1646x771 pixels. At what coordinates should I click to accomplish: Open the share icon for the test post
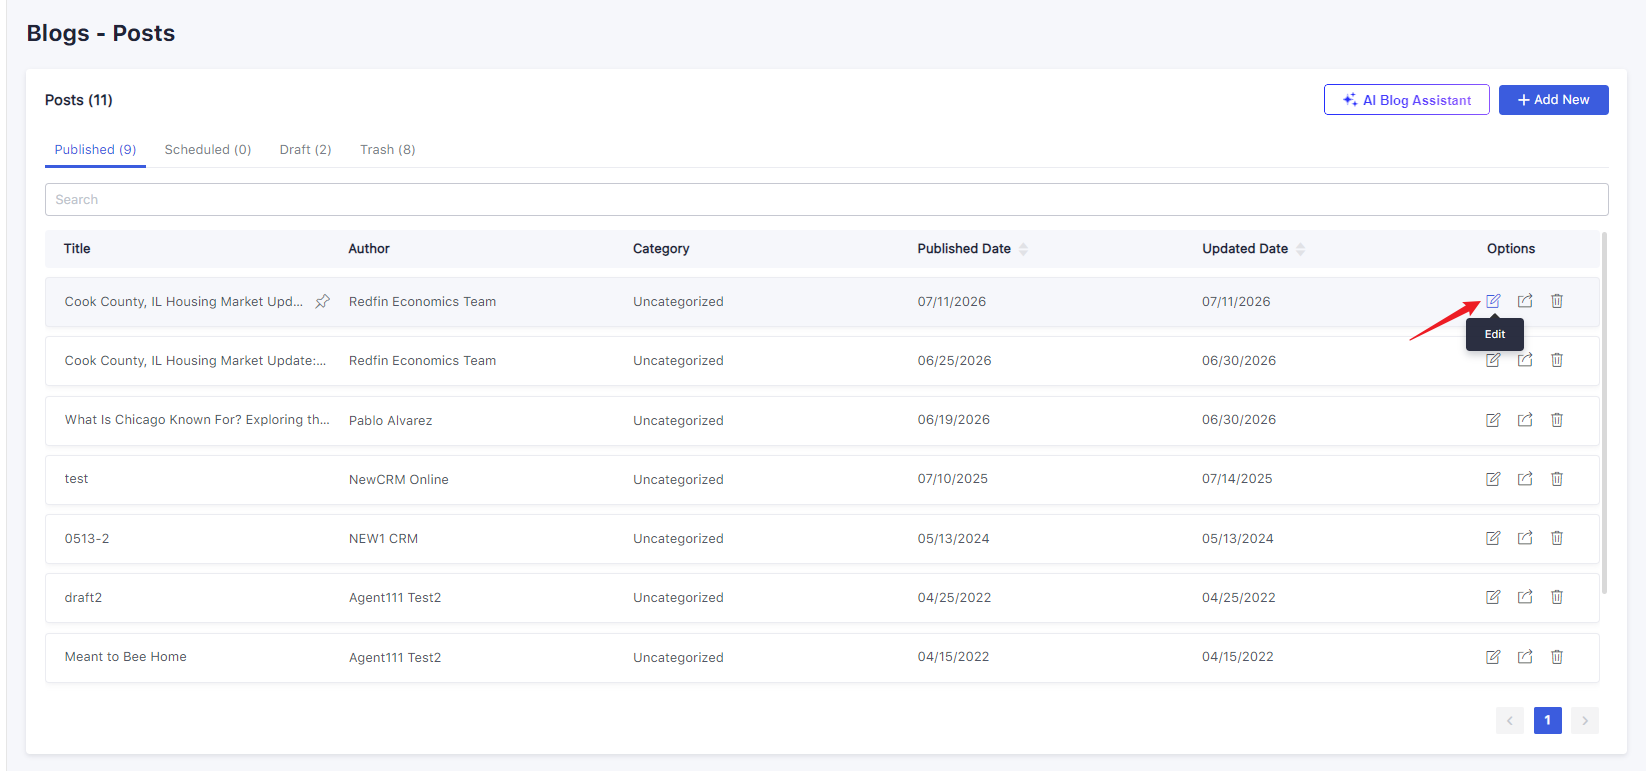1525,479
